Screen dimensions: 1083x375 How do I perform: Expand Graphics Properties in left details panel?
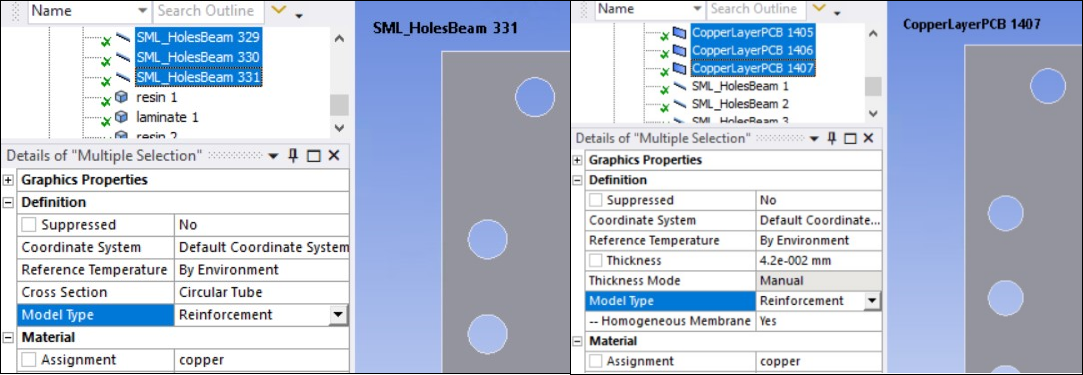(x=8, y=180)
